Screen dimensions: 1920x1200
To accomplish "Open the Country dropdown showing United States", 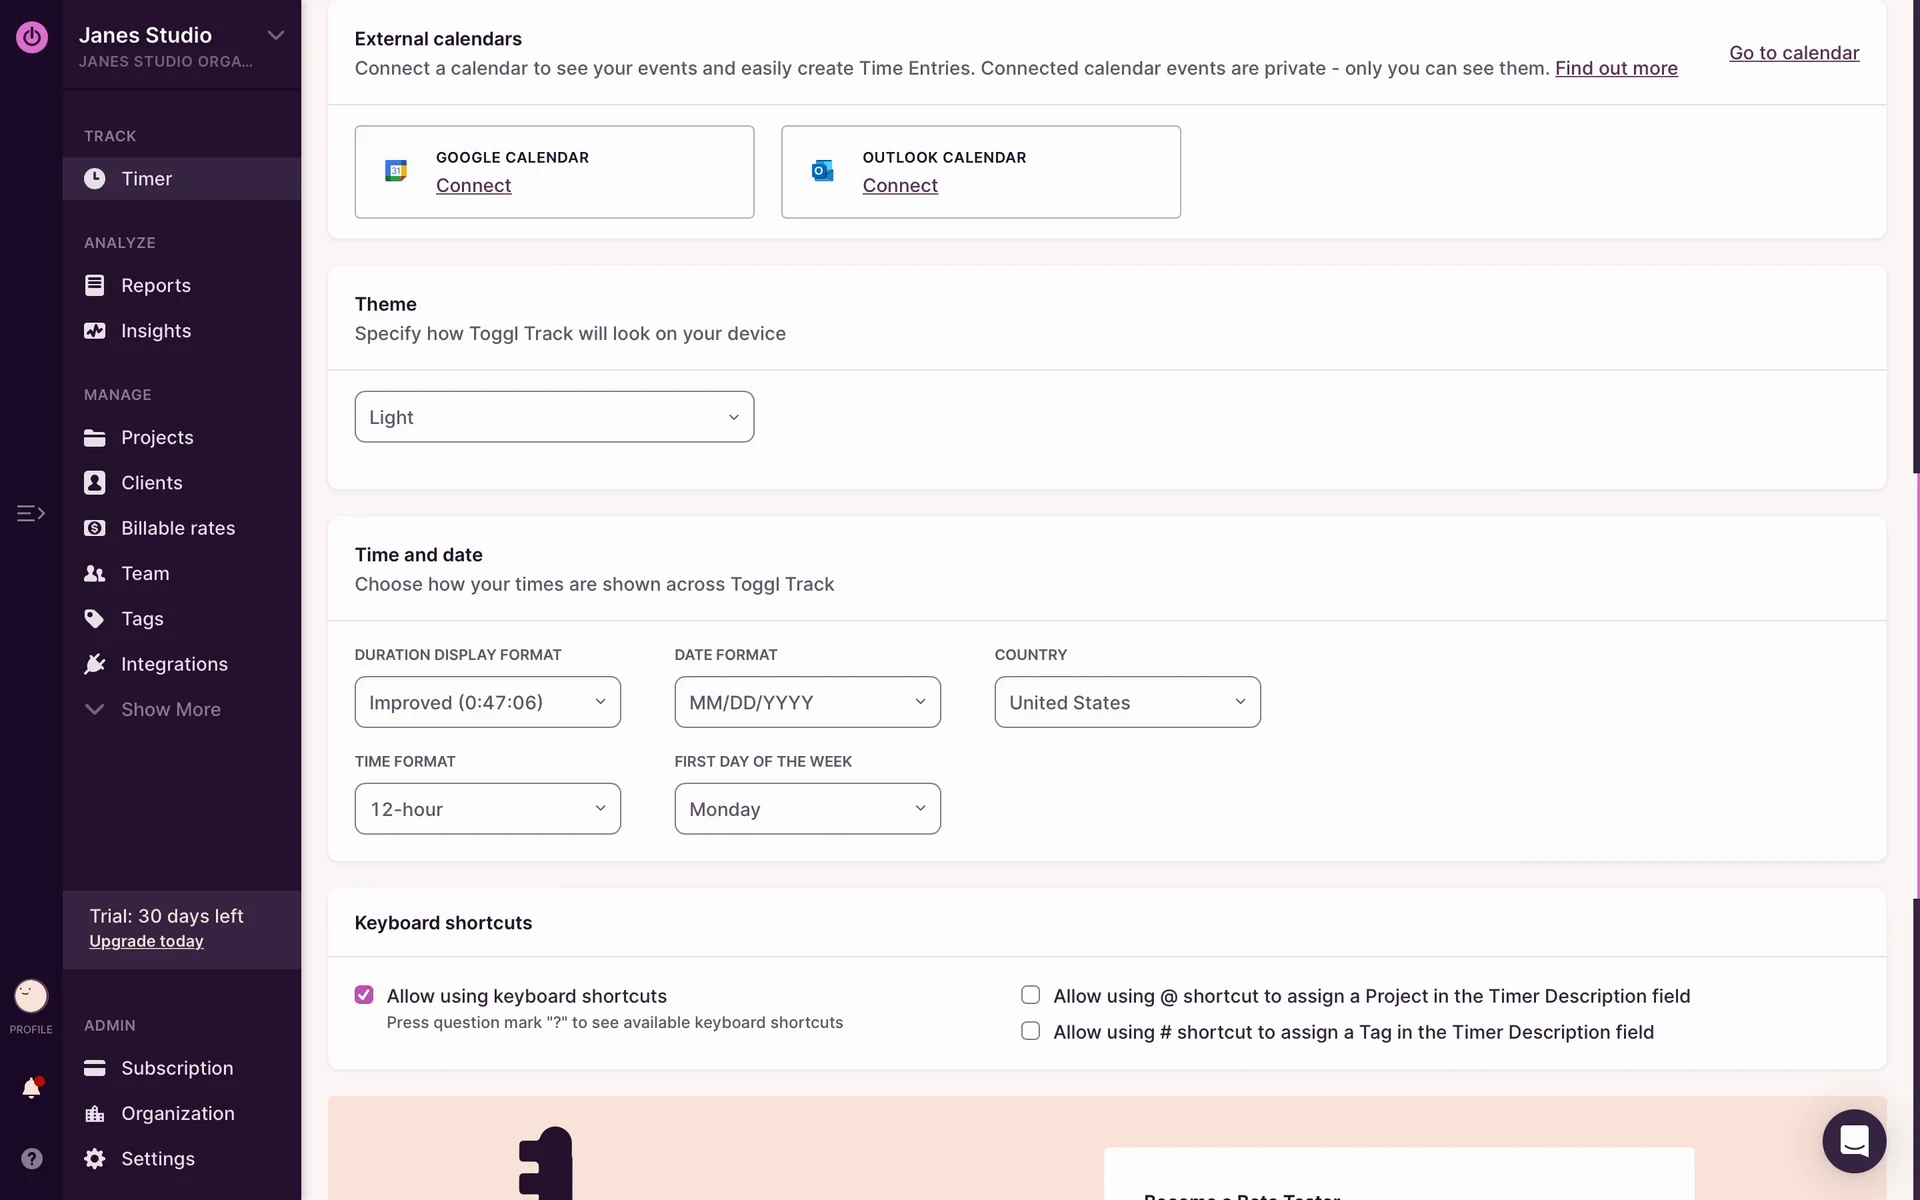I will pos(1127,702).
